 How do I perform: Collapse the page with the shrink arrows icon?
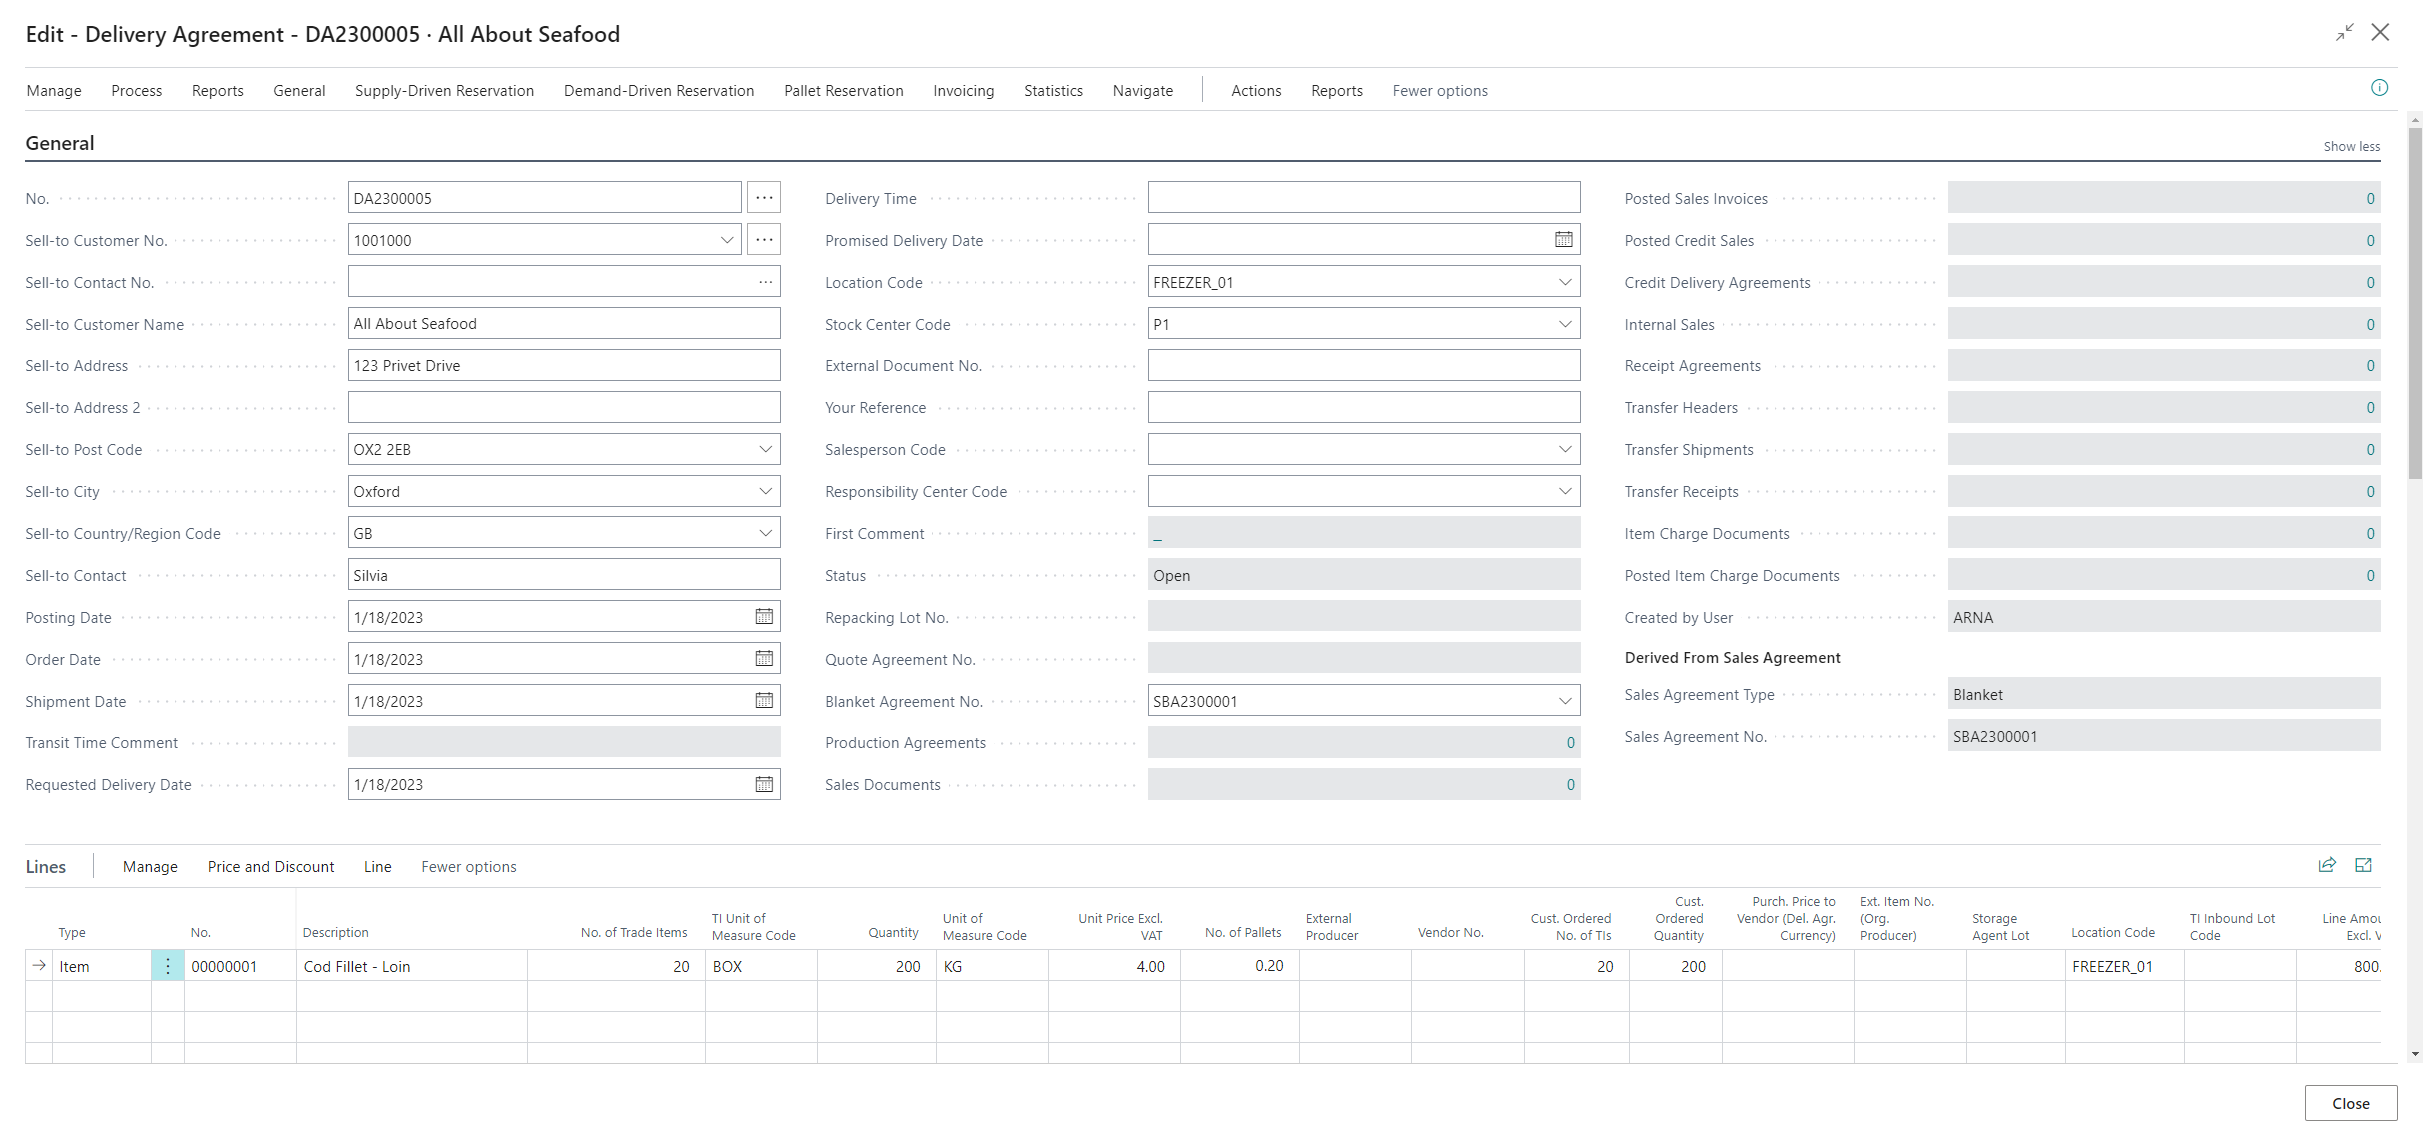pyautogui.click(x=2344, y=33)
